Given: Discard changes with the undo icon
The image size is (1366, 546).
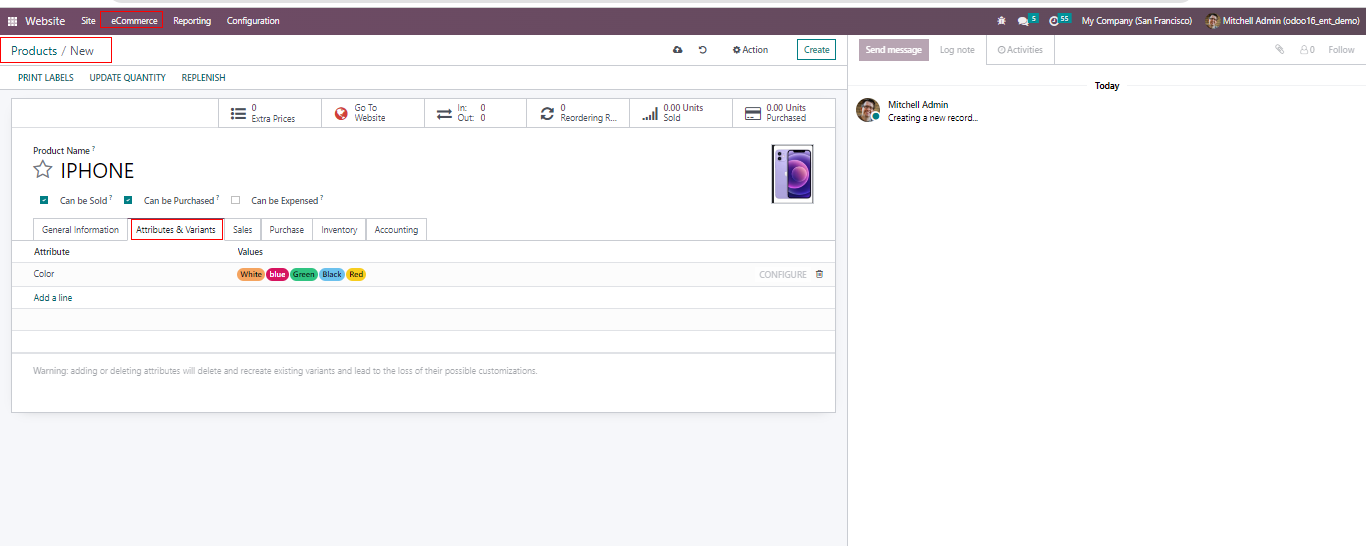Looking at the screenshot, I should (703, 50).
